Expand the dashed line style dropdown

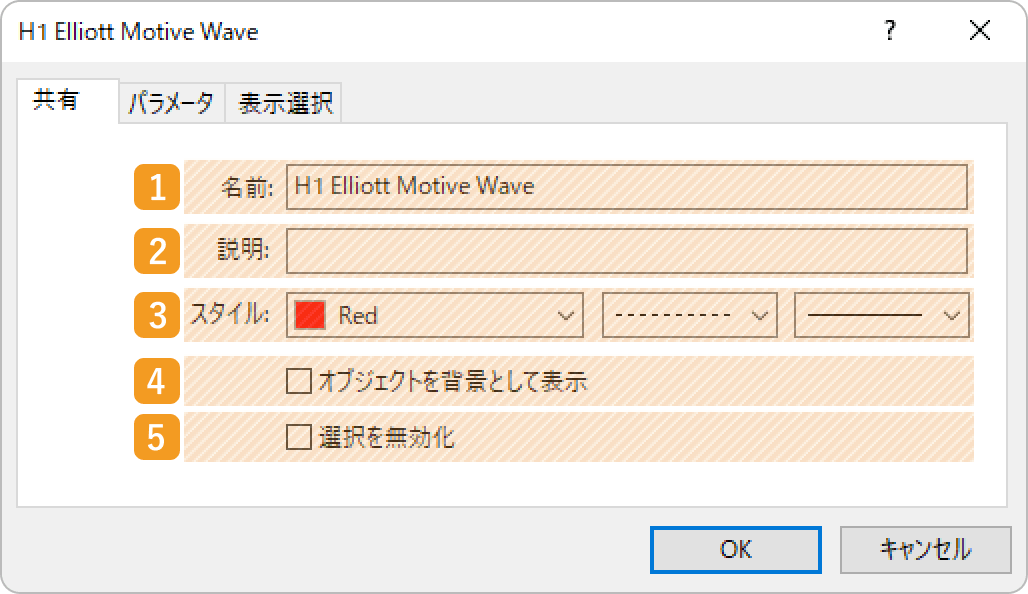690,316
